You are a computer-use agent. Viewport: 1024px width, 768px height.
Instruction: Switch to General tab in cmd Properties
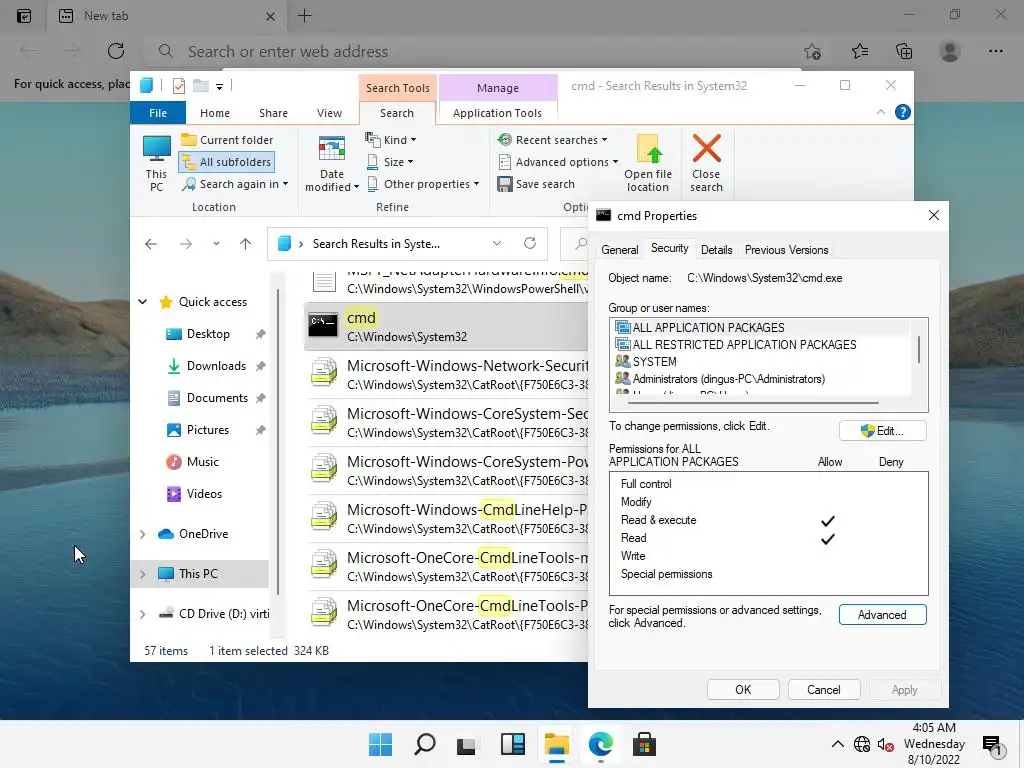click(620, 249)
